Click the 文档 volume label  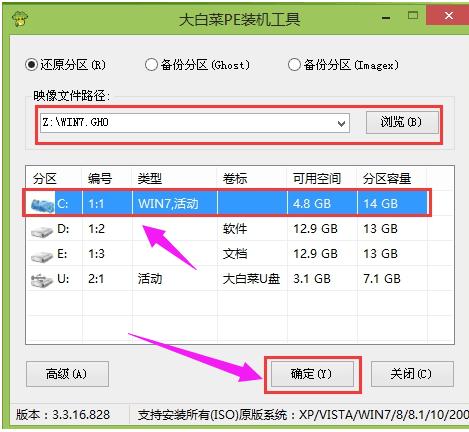[x=235, y=254]
